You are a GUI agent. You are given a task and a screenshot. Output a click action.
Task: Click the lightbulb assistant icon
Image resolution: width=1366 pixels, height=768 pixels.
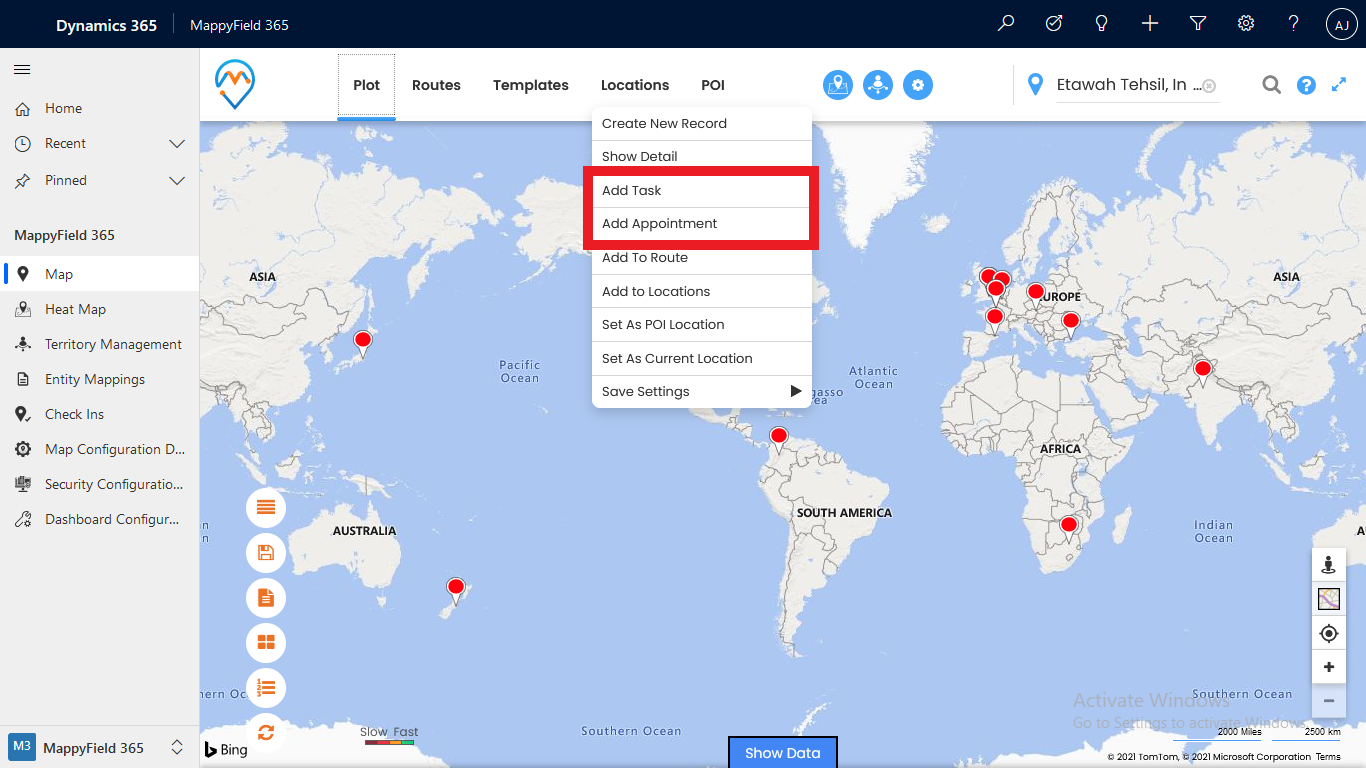(x=1102, y=23)
